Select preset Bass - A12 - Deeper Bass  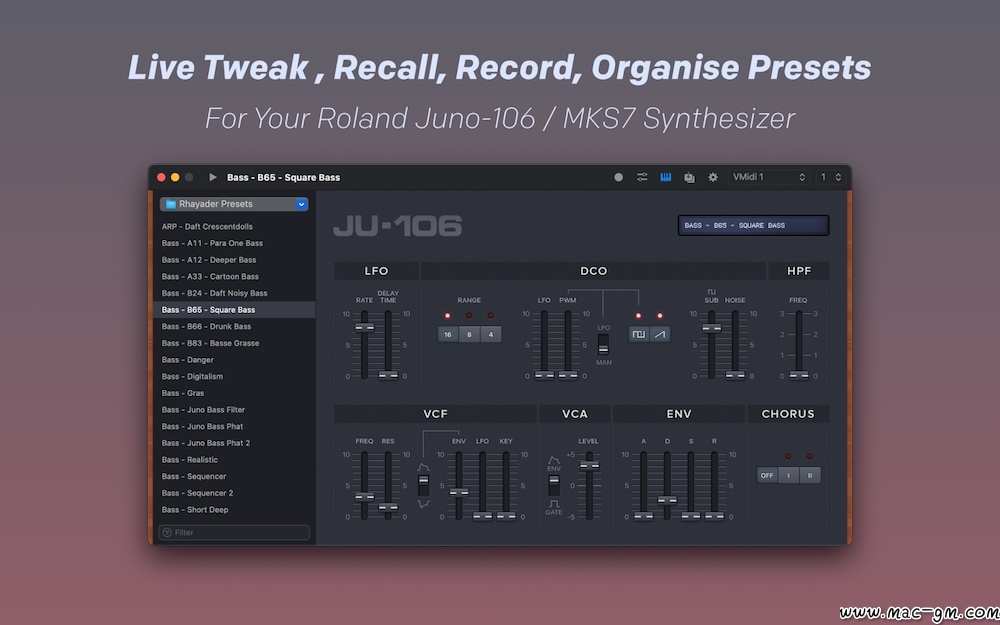[x=234, y=260]
